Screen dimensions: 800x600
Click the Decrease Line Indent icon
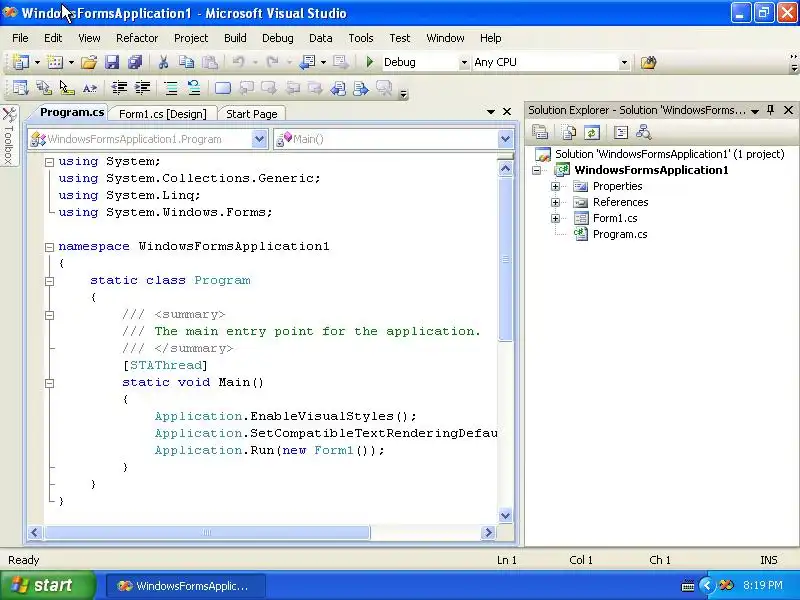point(119,88)
